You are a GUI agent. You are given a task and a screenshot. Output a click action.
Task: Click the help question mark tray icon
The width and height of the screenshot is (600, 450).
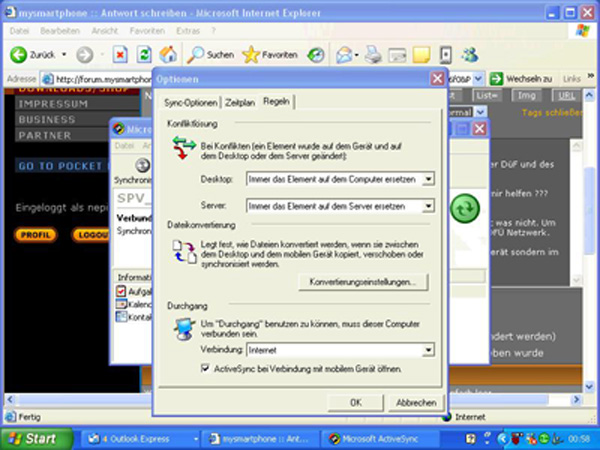471,439
